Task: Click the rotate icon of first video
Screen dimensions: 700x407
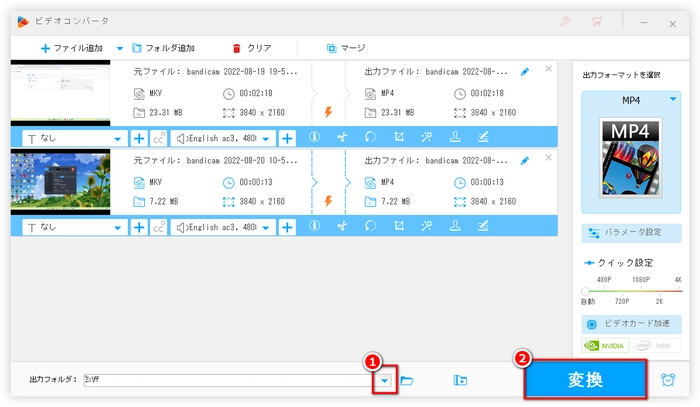Action: coord(370,138)
